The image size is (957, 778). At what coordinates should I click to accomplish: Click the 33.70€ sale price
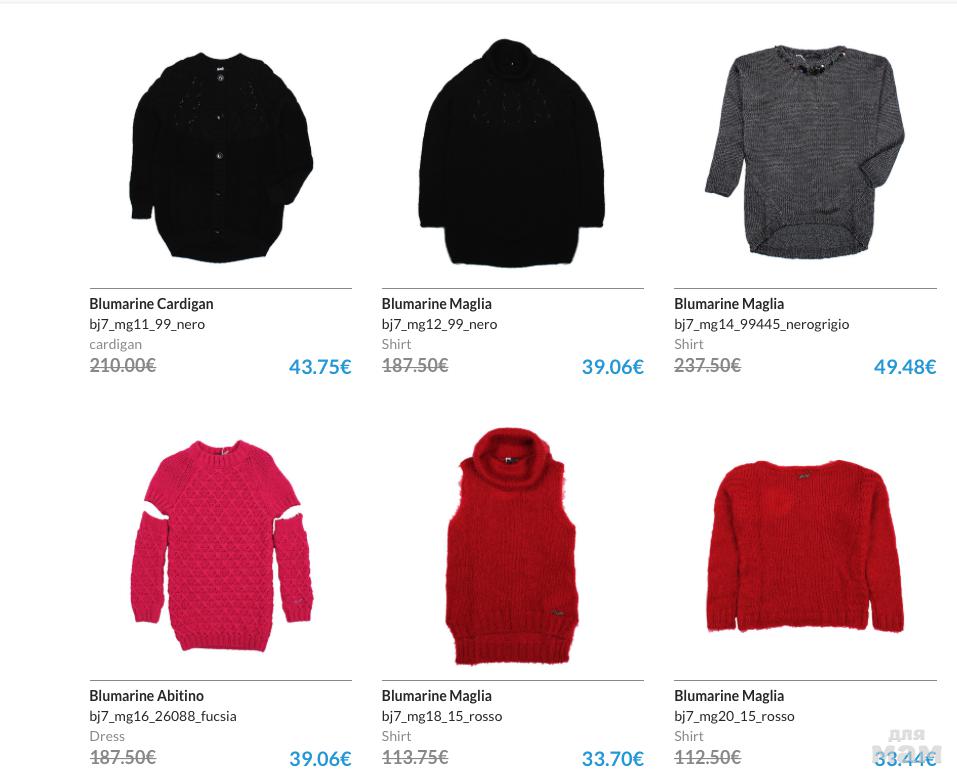coord(612,758)
